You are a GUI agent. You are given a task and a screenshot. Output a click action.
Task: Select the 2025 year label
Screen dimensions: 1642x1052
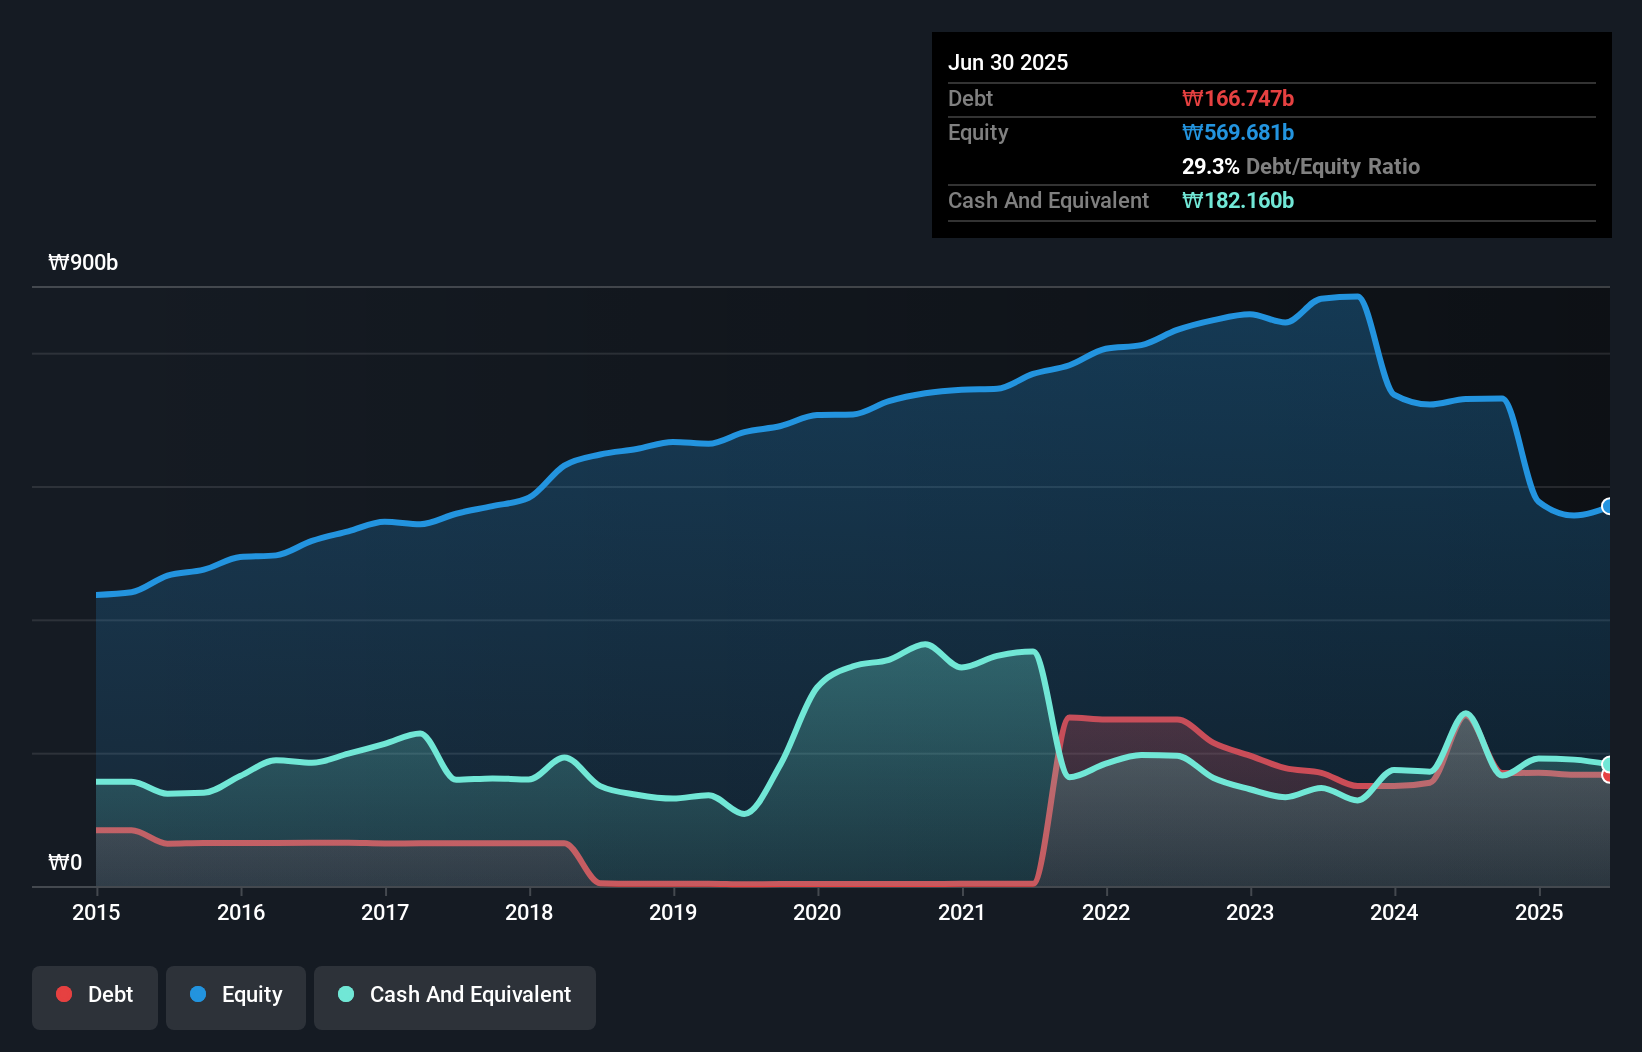(x=1540, y=912)
